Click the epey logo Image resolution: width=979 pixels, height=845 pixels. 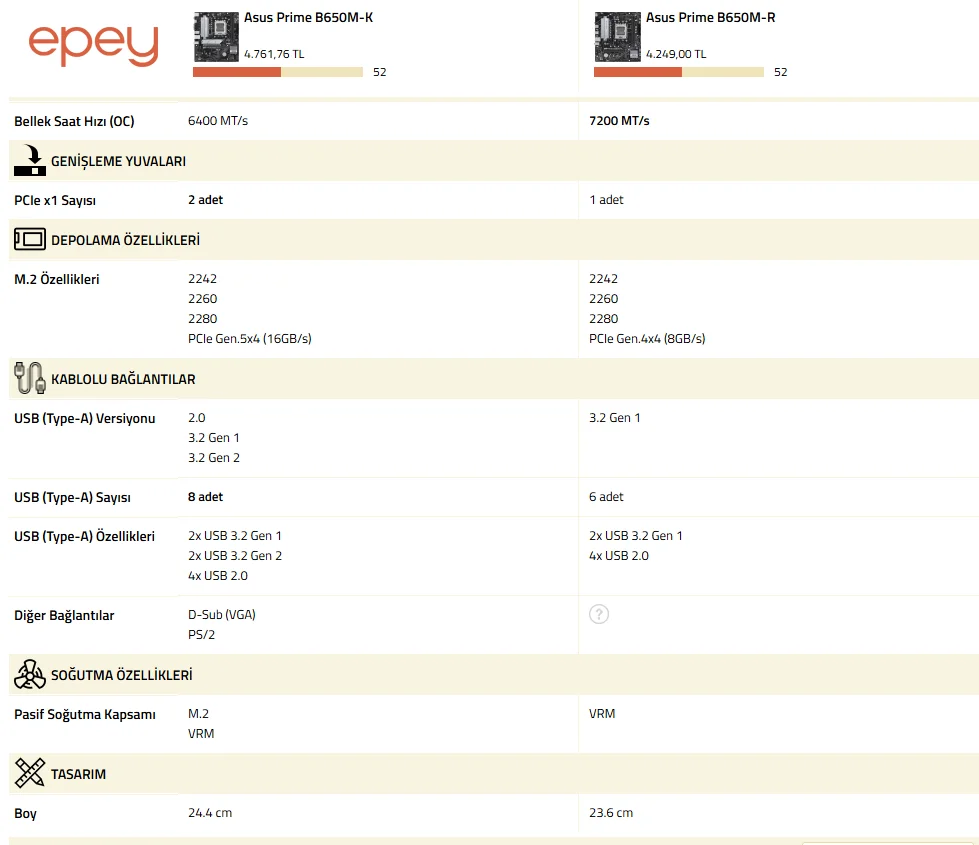point(94,45)
